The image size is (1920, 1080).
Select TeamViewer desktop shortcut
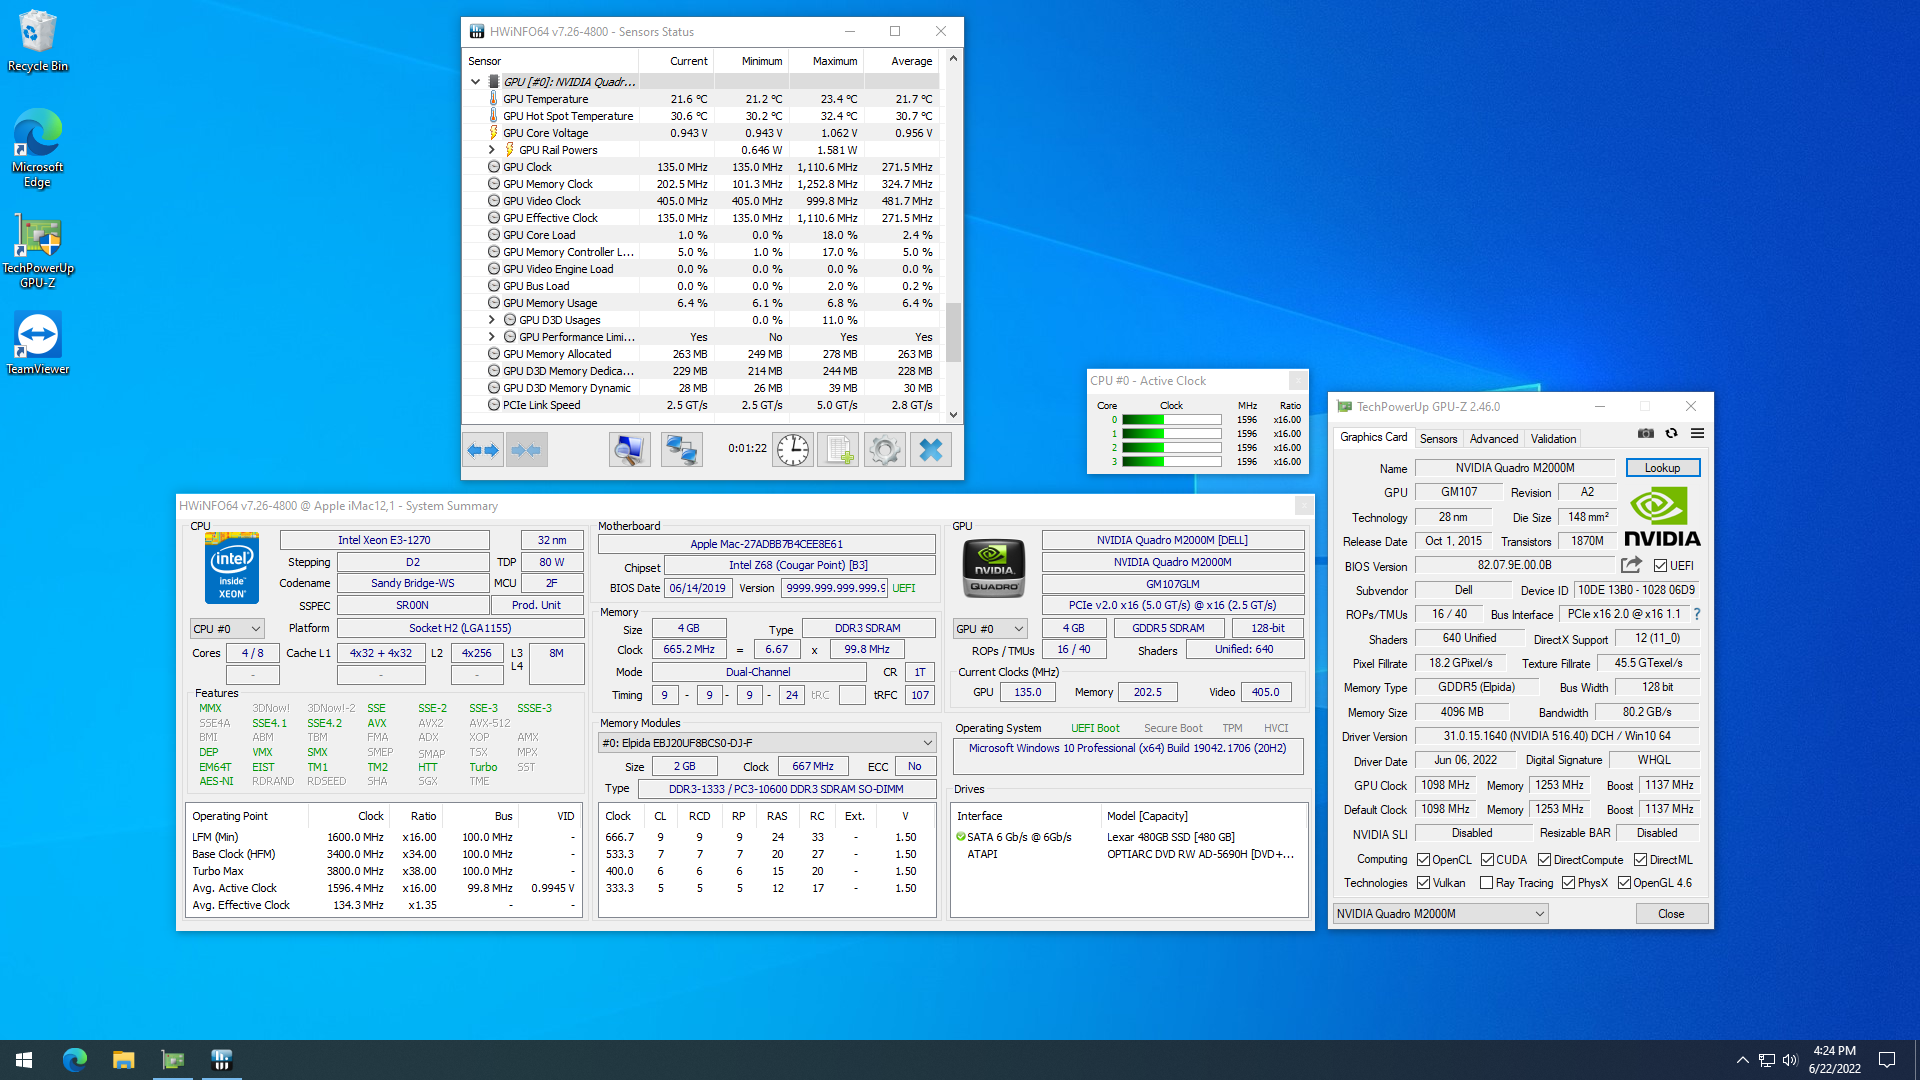point(38,343)
